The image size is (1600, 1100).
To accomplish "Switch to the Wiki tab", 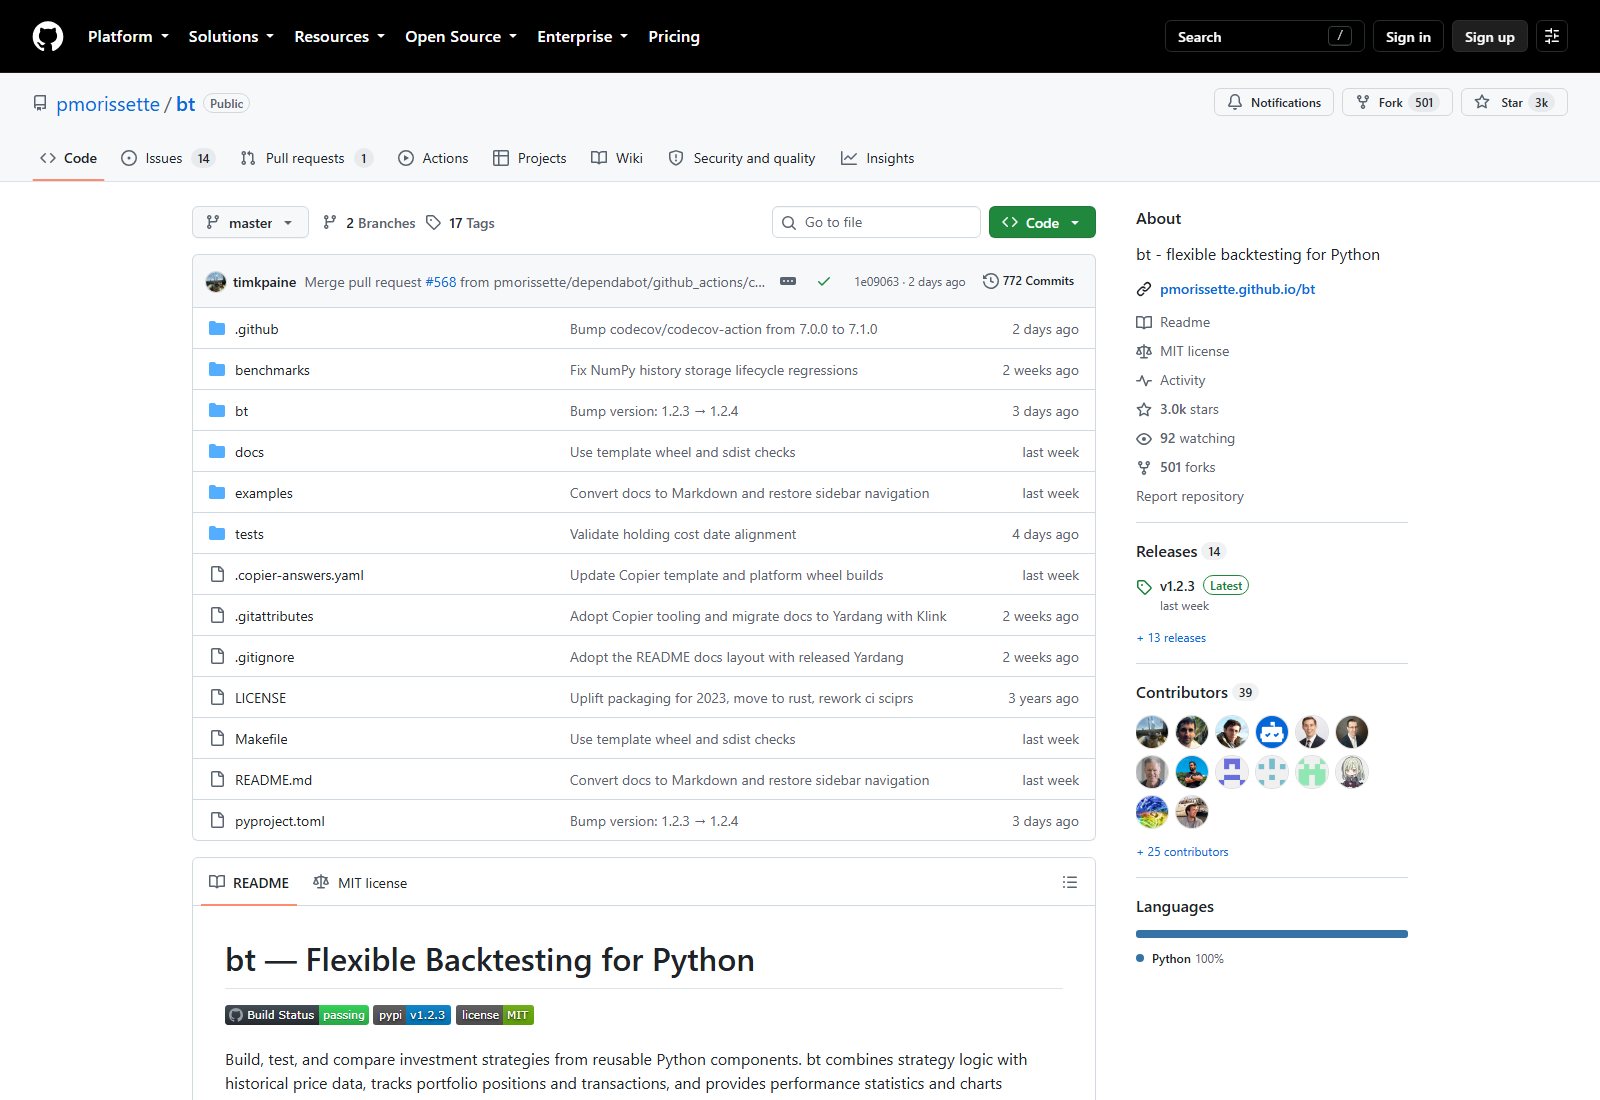I will [617, 158].
